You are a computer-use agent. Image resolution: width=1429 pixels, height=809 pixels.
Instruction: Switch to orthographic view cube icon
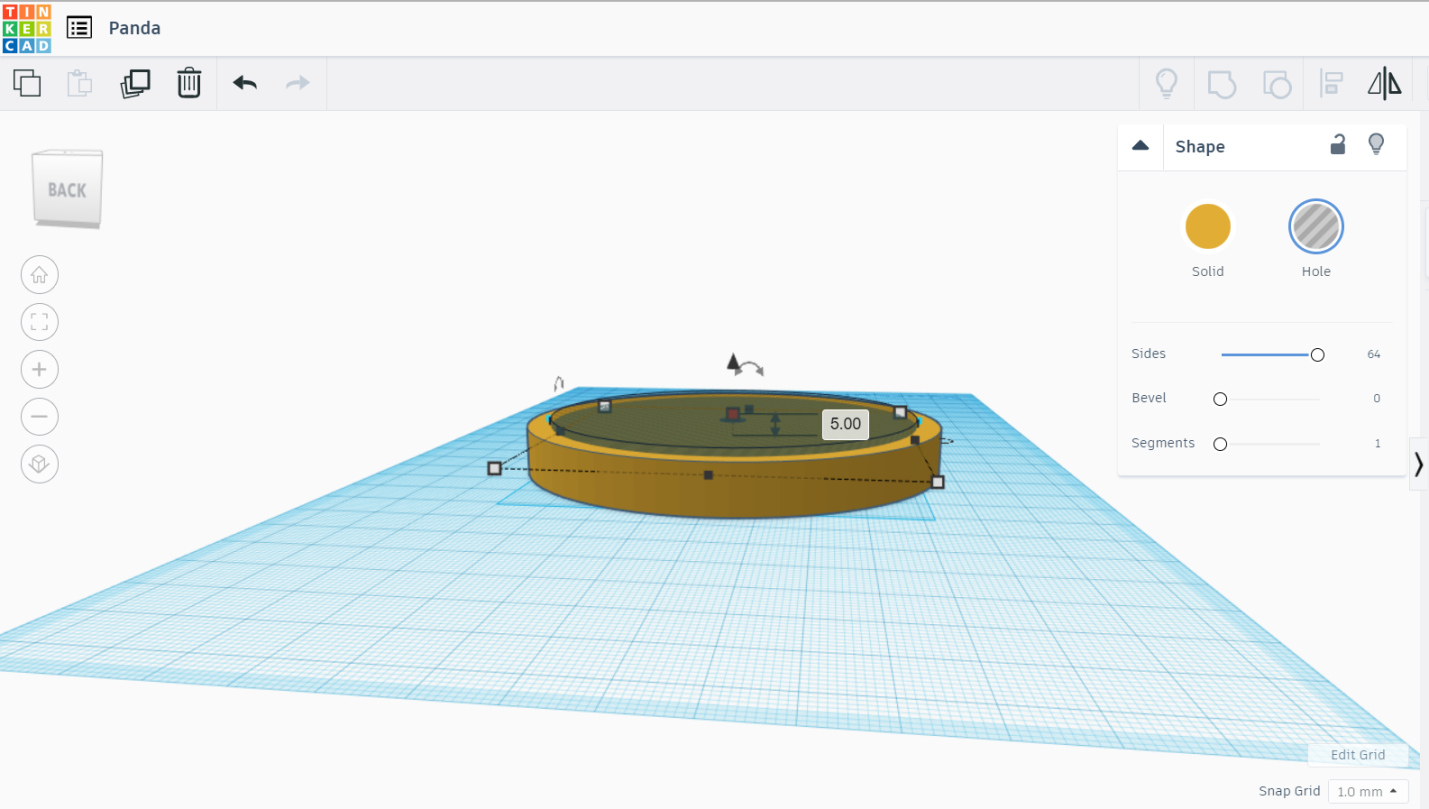point(39,464)
